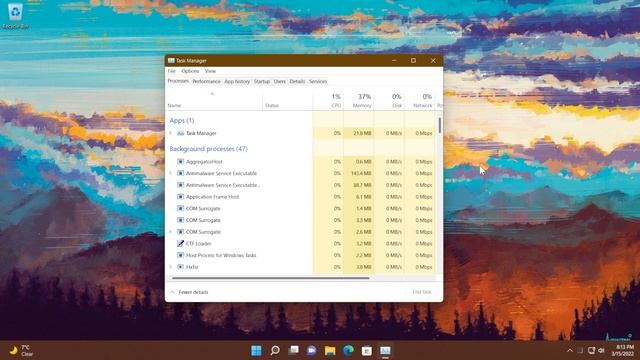
Task: Click the Fewer details button
Action: pyautogui.click(x=189, y=292)
